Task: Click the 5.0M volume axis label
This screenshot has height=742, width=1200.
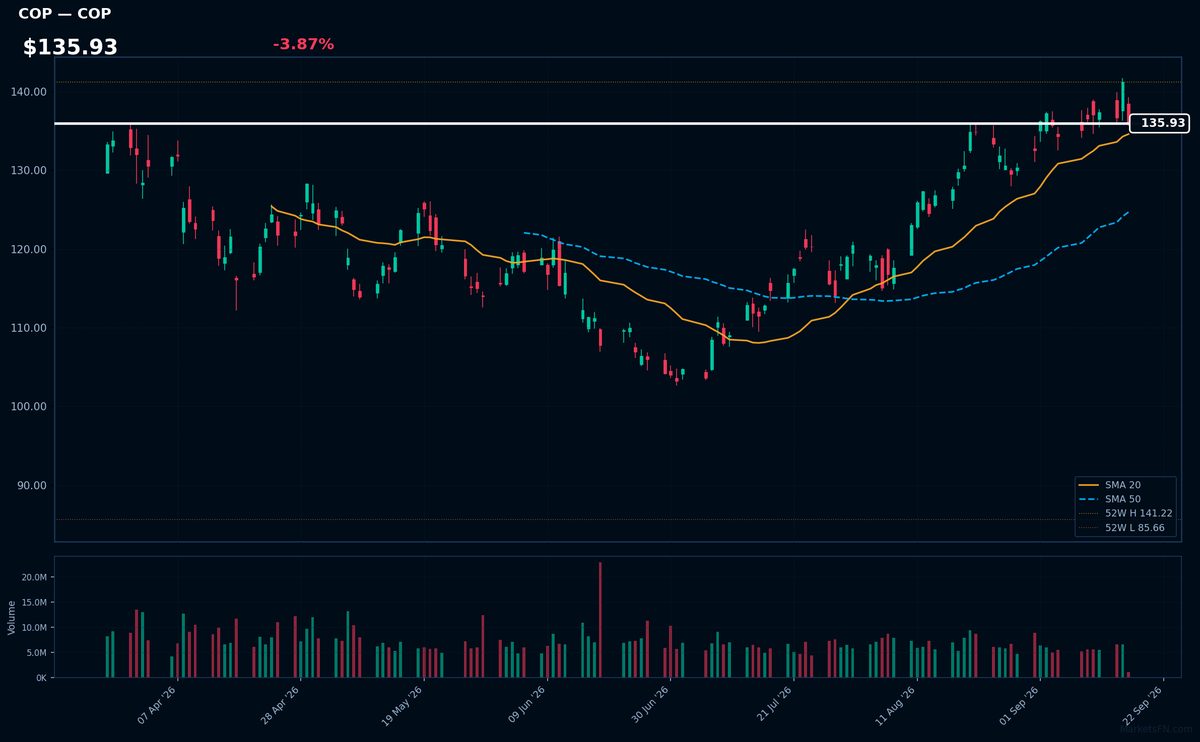Action: pos(36,652)
